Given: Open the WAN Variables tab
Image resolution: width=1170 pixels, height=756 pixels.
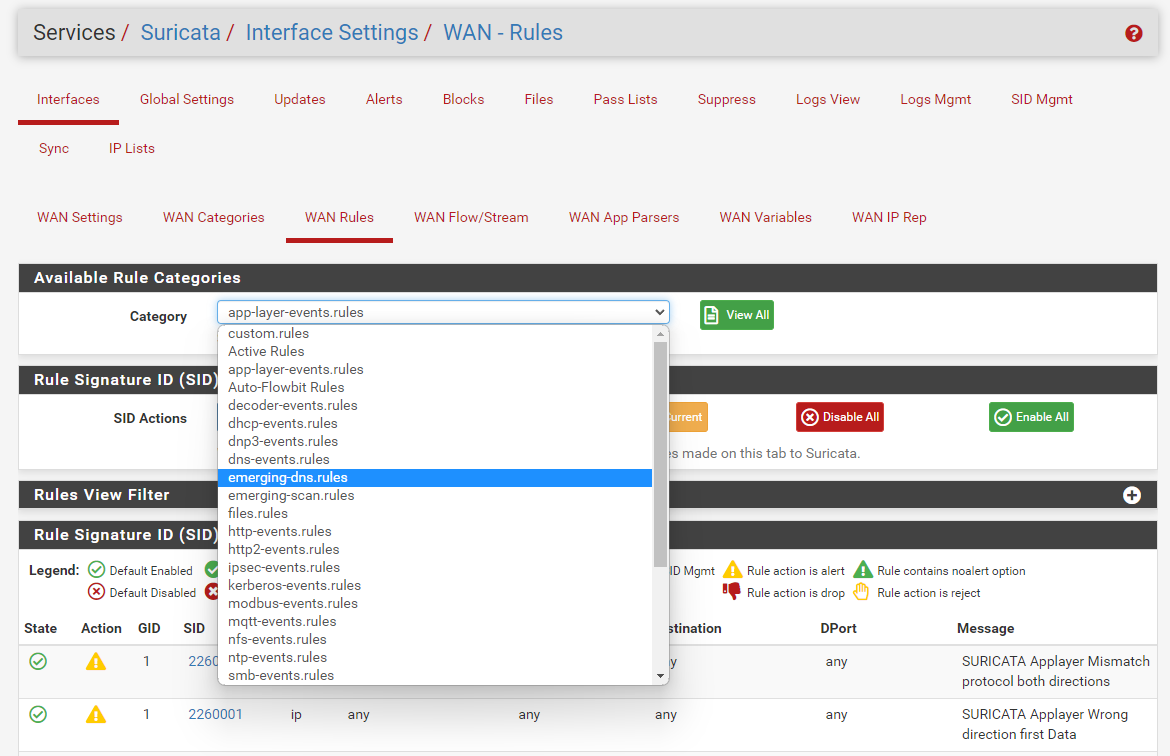Looking at the screenshot, I should click(x=766, y=217).
